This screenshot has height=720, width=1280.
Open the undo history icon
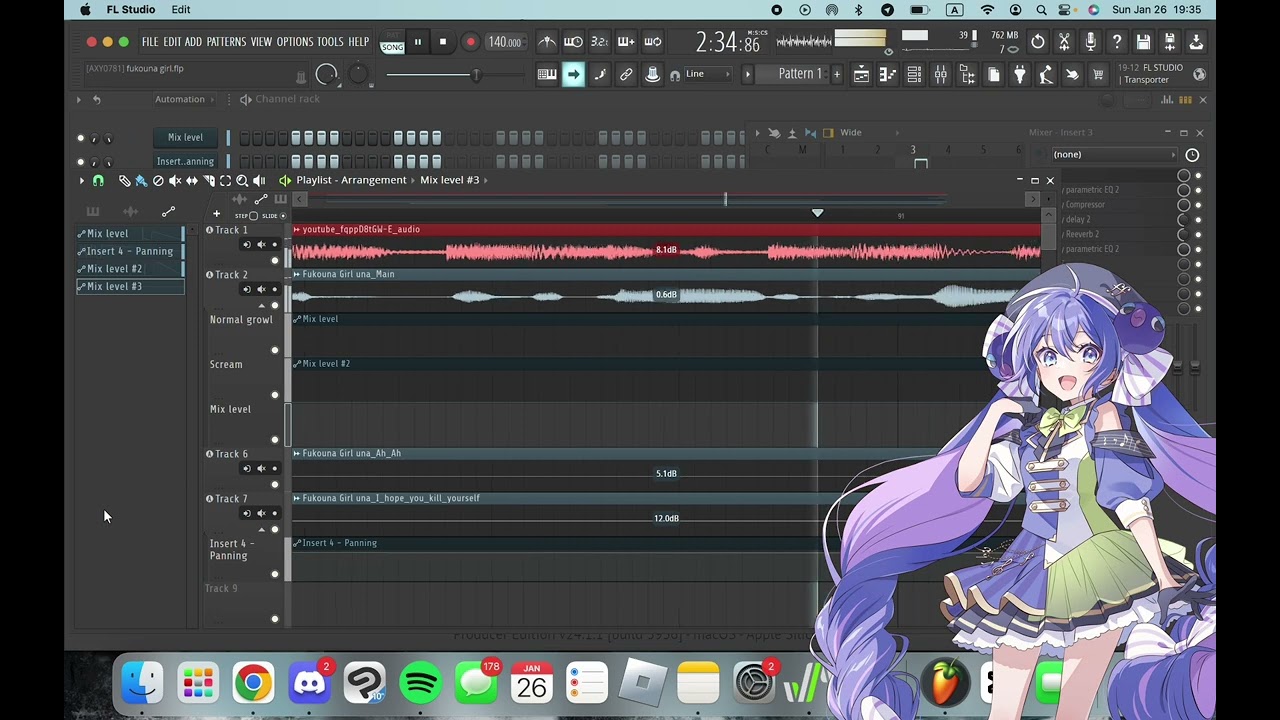tap(1038, 42)
